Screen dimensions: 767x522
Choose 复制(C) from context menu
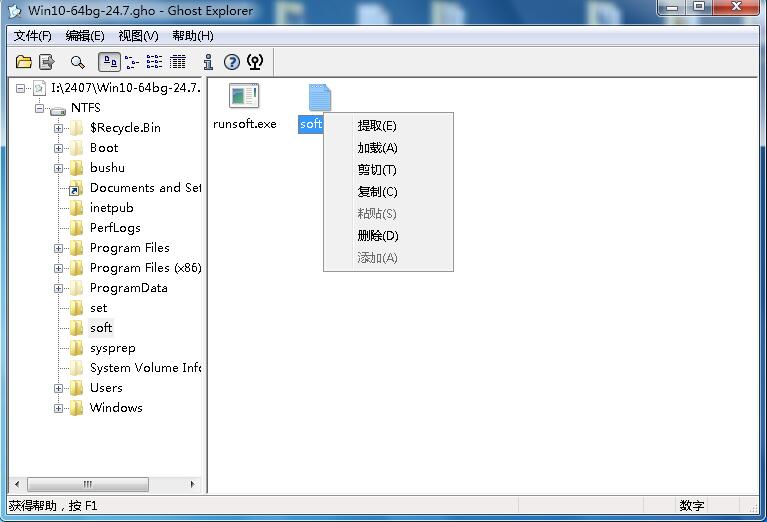(388, 192)
